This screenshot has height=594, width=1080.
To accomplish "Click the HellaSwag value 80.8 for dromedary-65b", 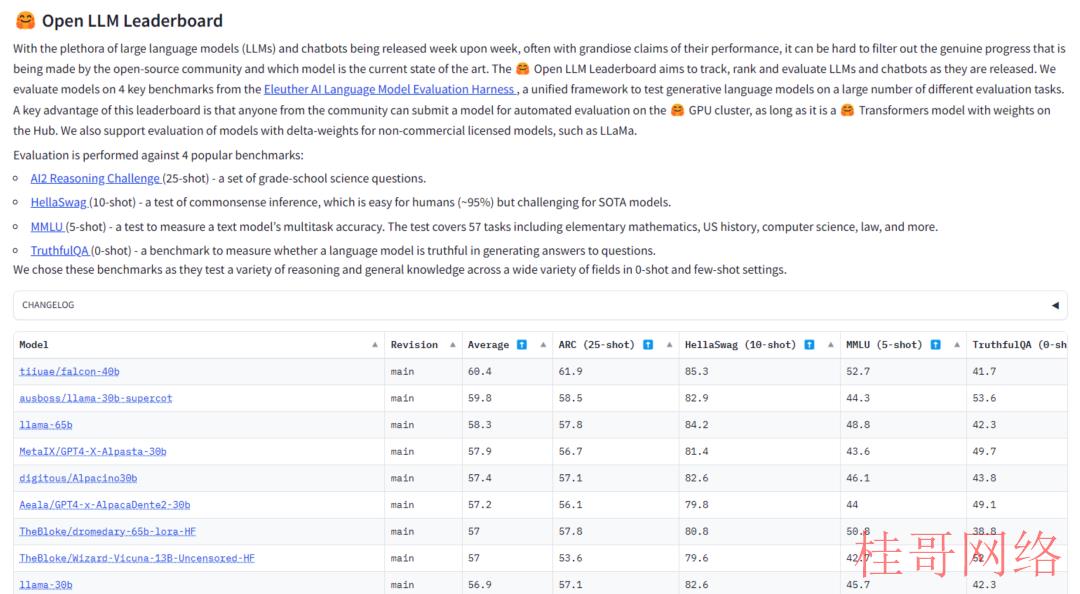I will tap(696, 531).
